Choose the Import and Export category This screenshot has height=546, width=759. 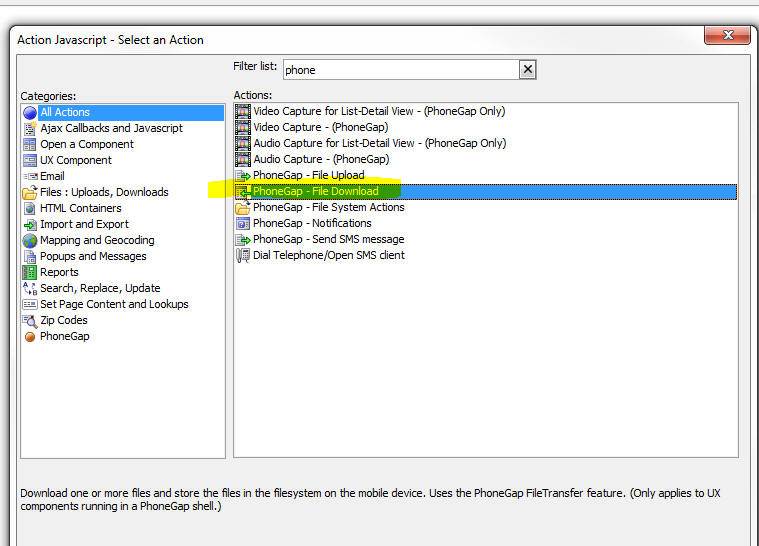coord(84,224)
